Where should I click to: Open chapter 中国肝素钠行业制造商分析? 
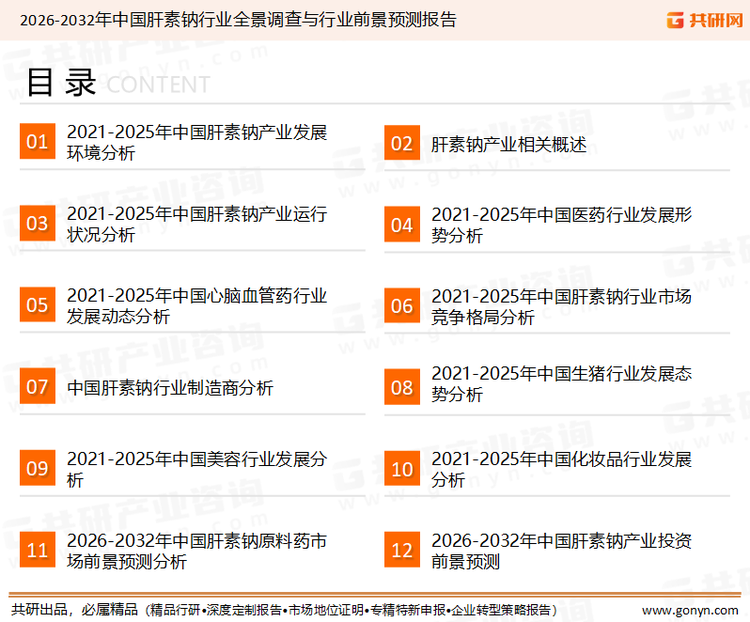tap(170, 388)
